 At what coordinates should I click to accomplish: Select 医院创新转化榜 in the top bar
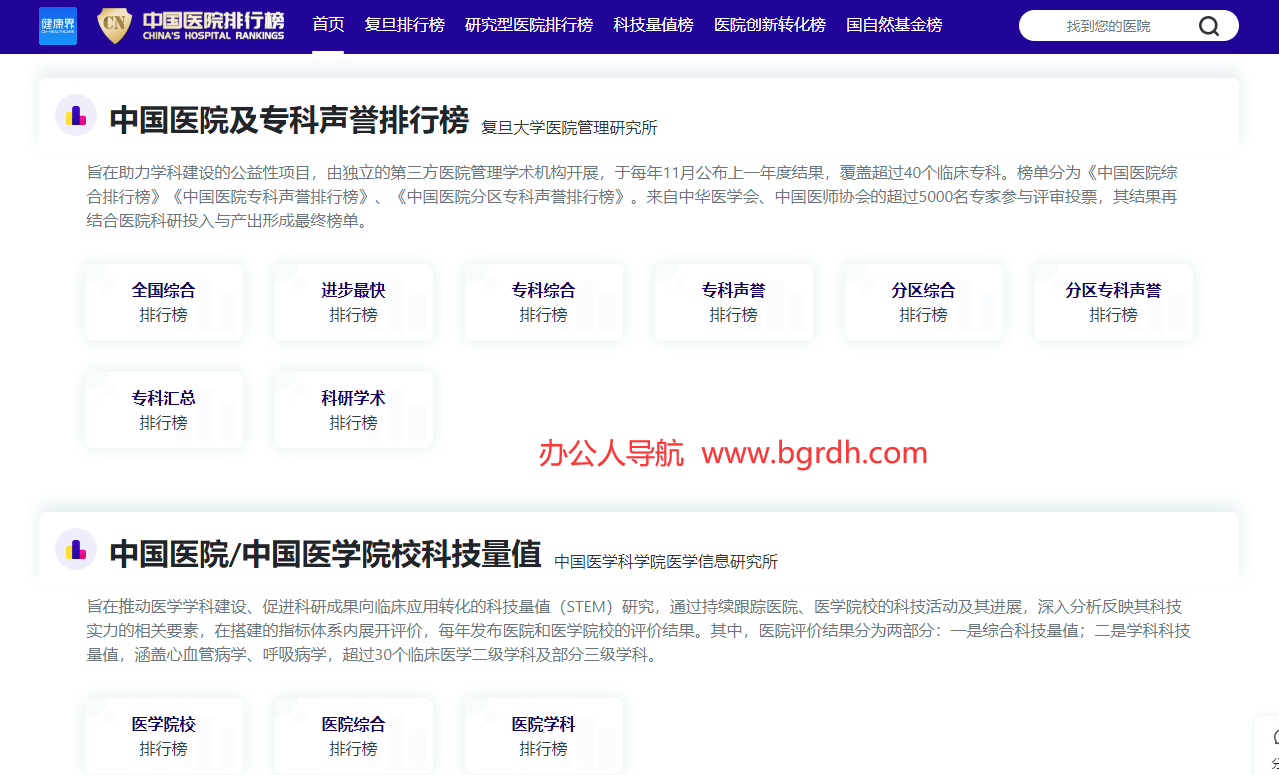(x=770, y=25)
